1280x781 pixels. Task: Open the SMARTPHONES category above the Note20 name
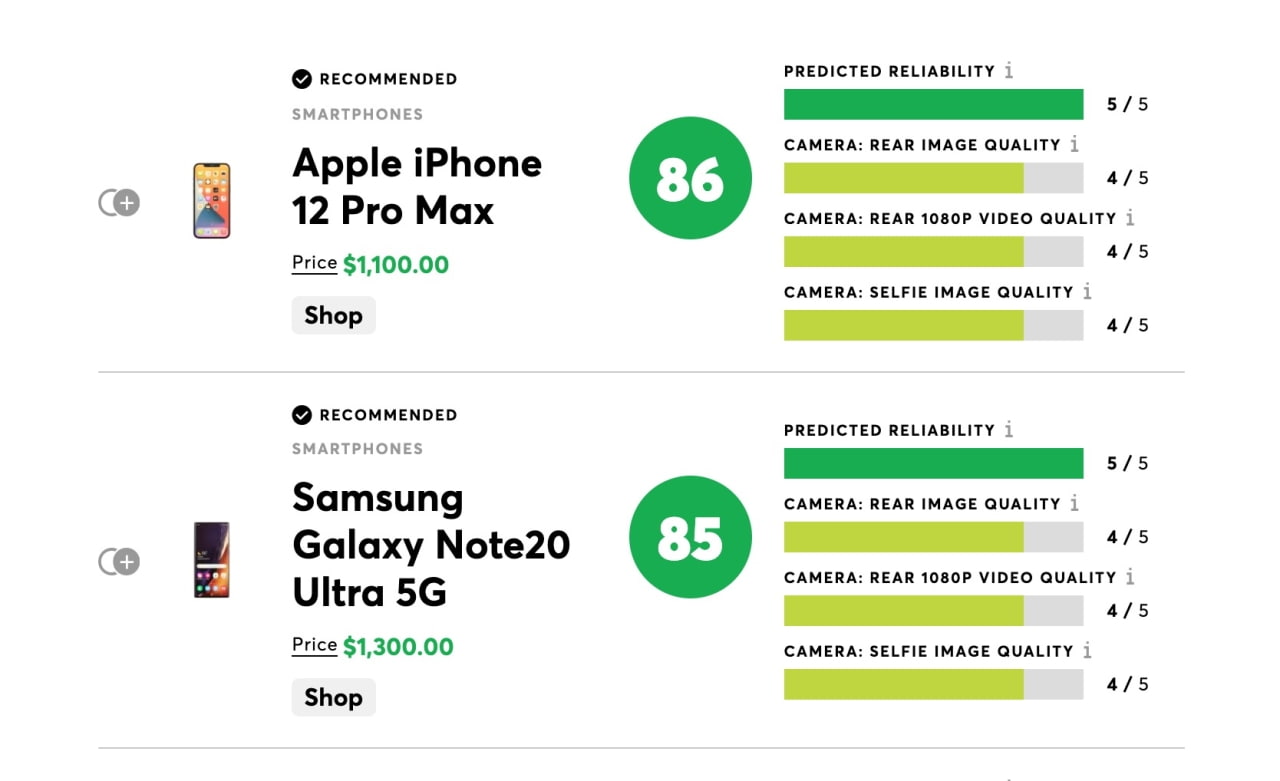(x=357, y=448)
